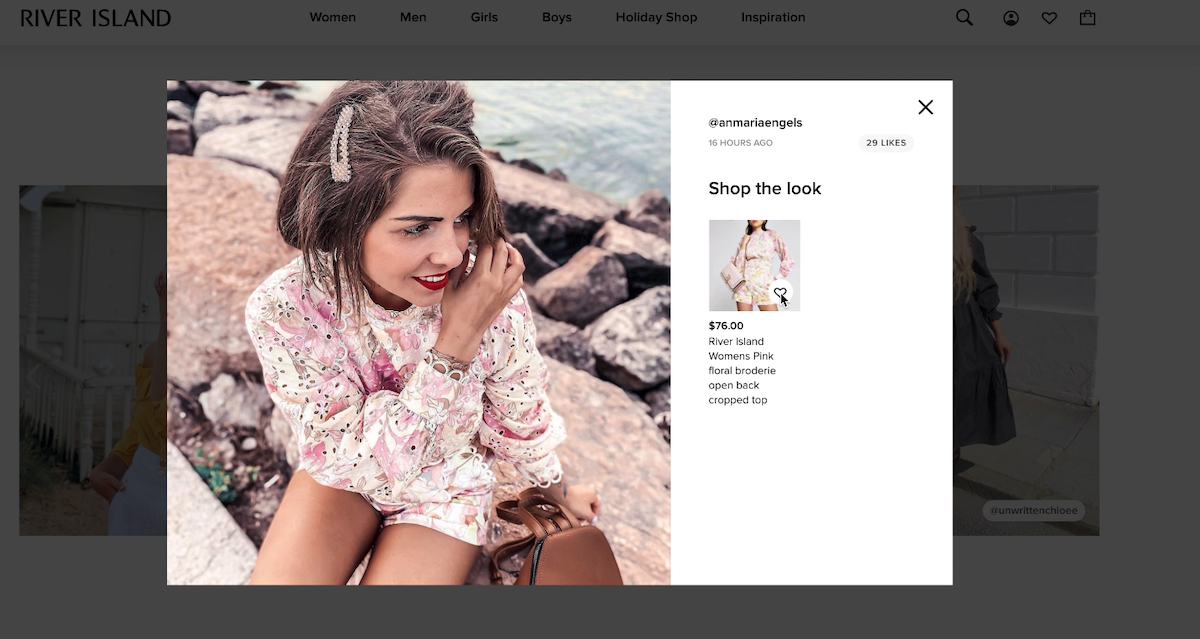The width and height of the screenshot is (1200, 639).
Task: Open the Pink floral broderie top link
Action: (x=741, y=371)
